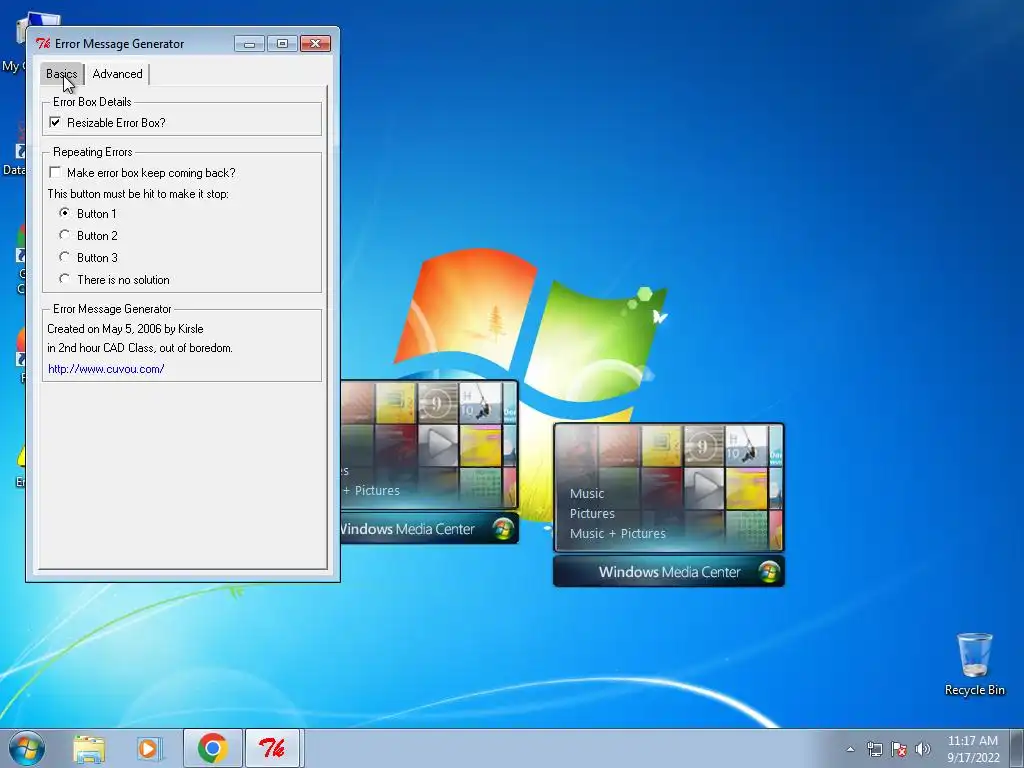Open Google Chrome from the taskbar

[x=212, y=748]
